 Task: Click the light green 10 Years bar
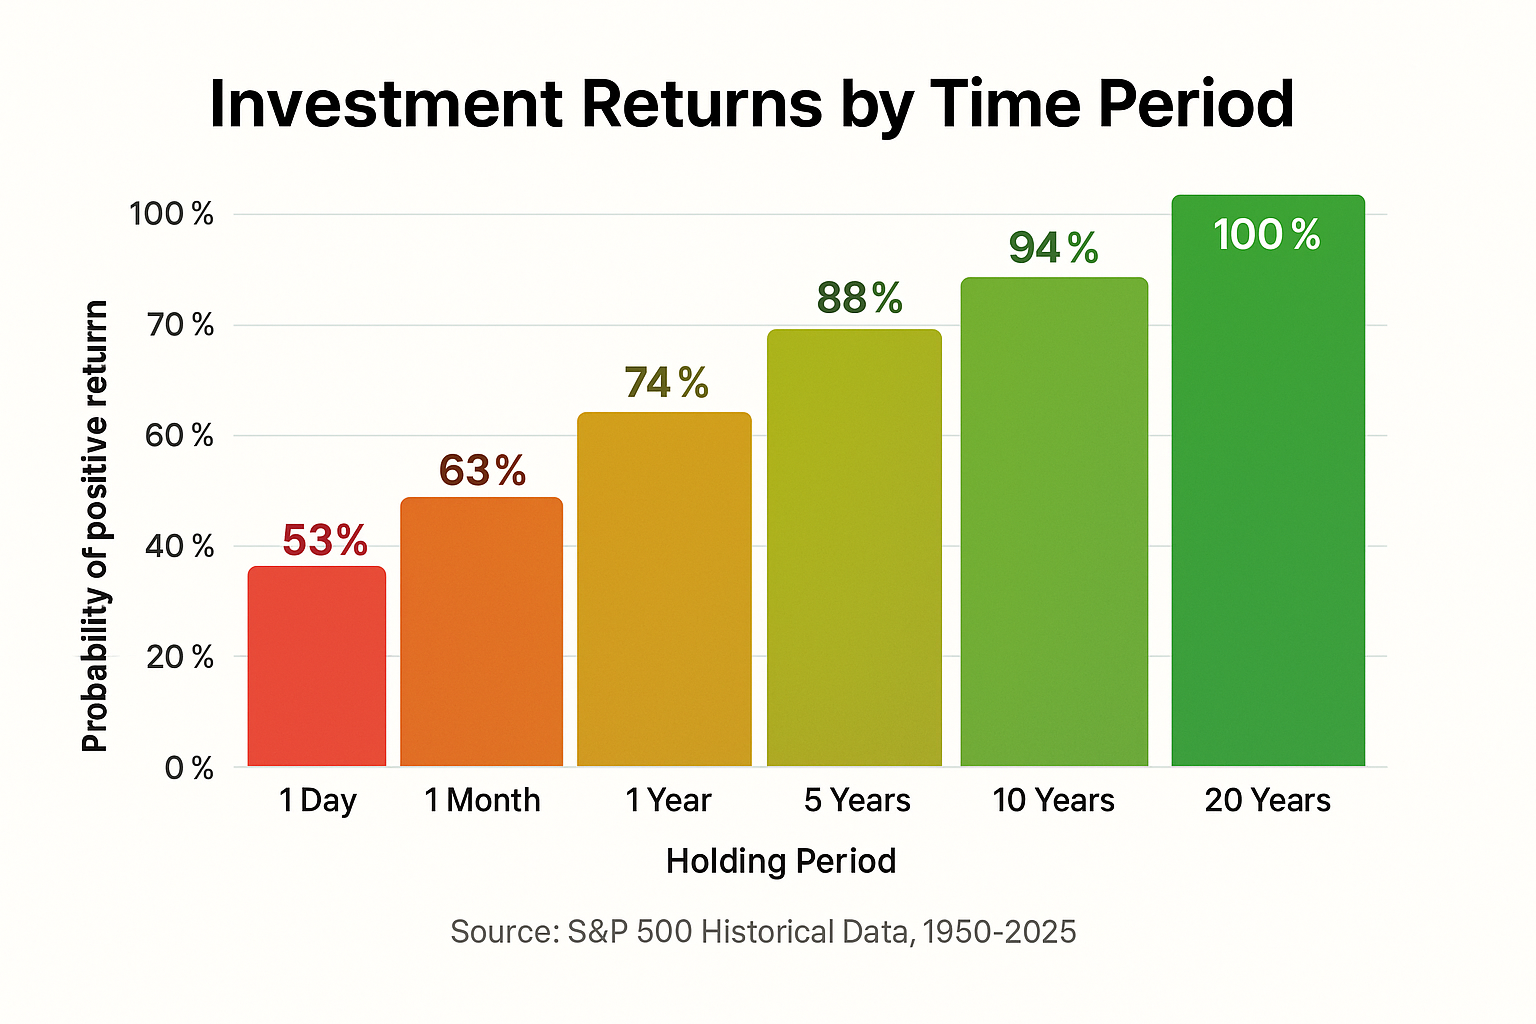1054,522
